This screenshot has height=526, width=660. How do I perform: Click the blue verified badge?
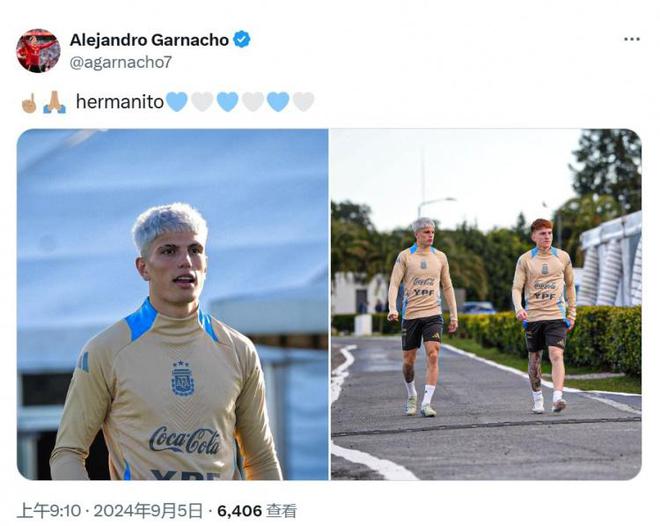tap(242, 40)
